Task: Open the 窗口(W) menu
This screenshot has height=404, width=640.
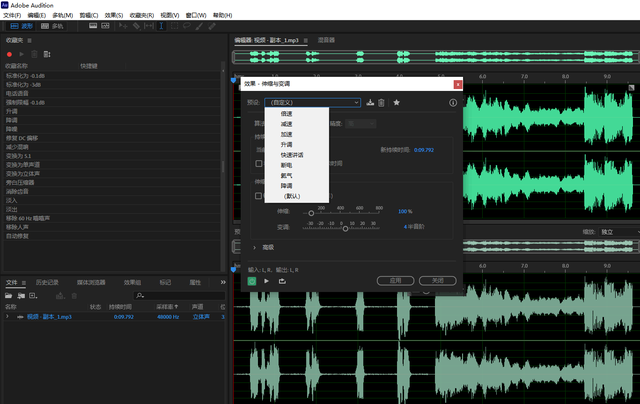Action: 196,16
